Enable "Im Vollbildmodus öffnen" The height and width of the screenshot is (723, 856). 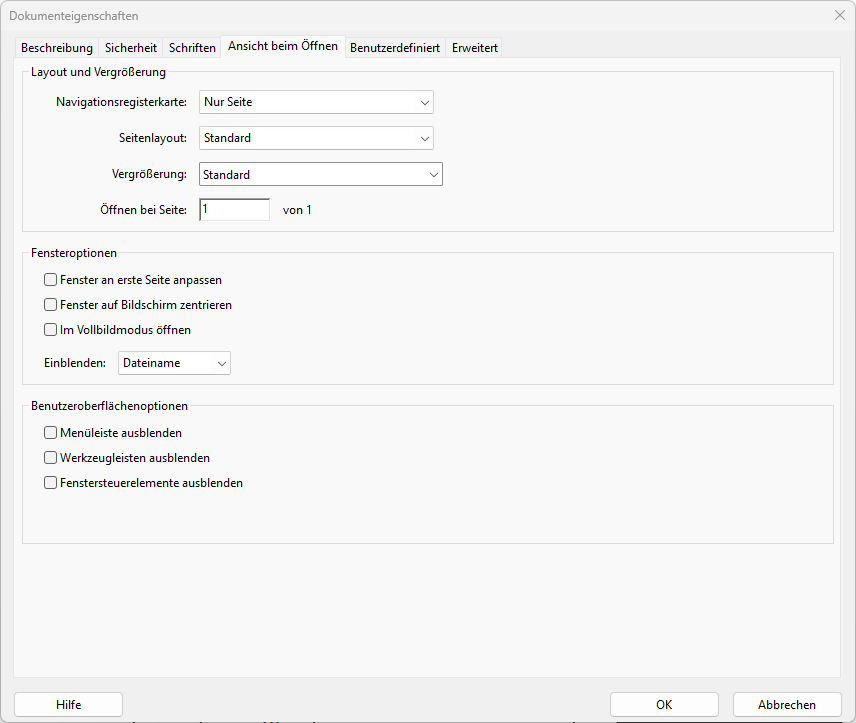50,329
